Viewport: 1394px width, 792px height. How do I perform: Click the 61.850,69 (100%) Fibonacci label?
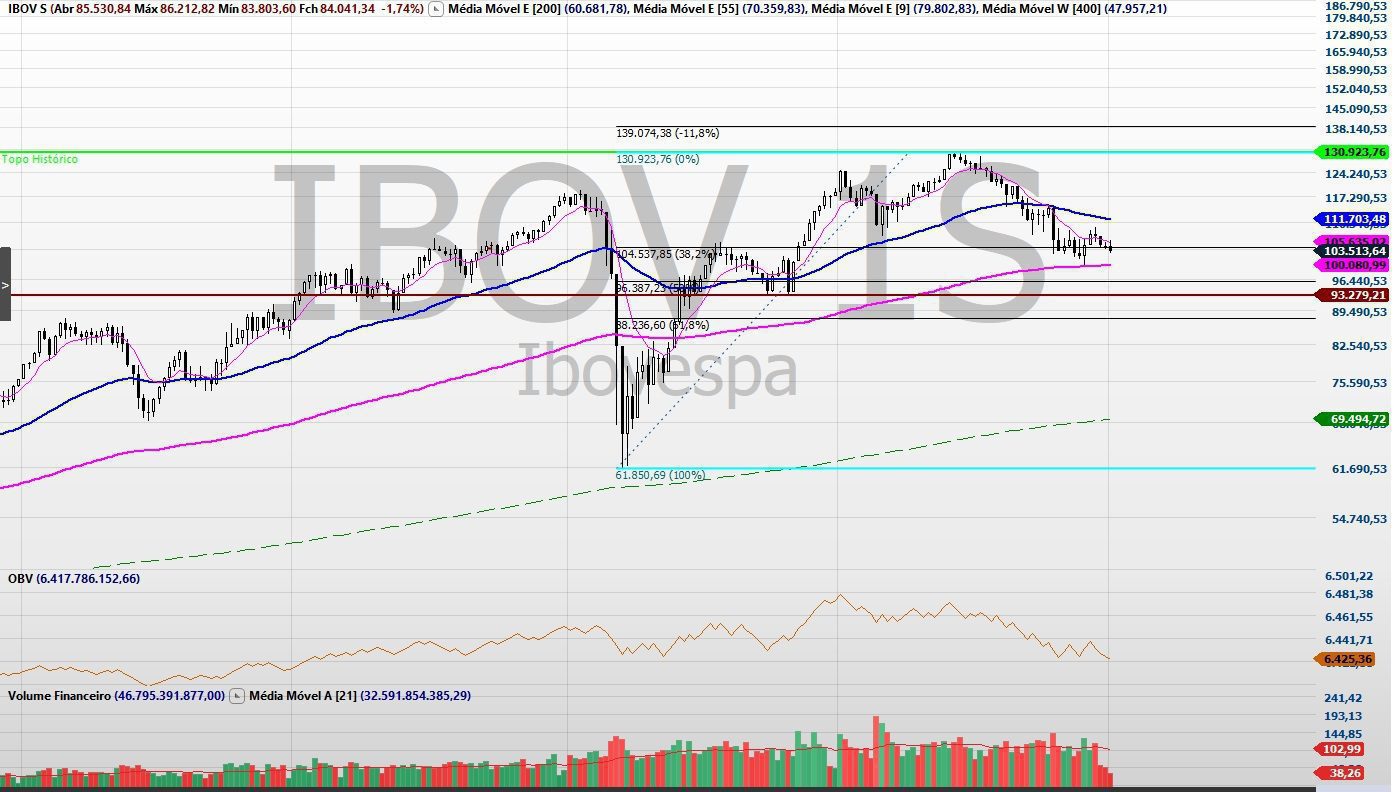click(660, 475)
